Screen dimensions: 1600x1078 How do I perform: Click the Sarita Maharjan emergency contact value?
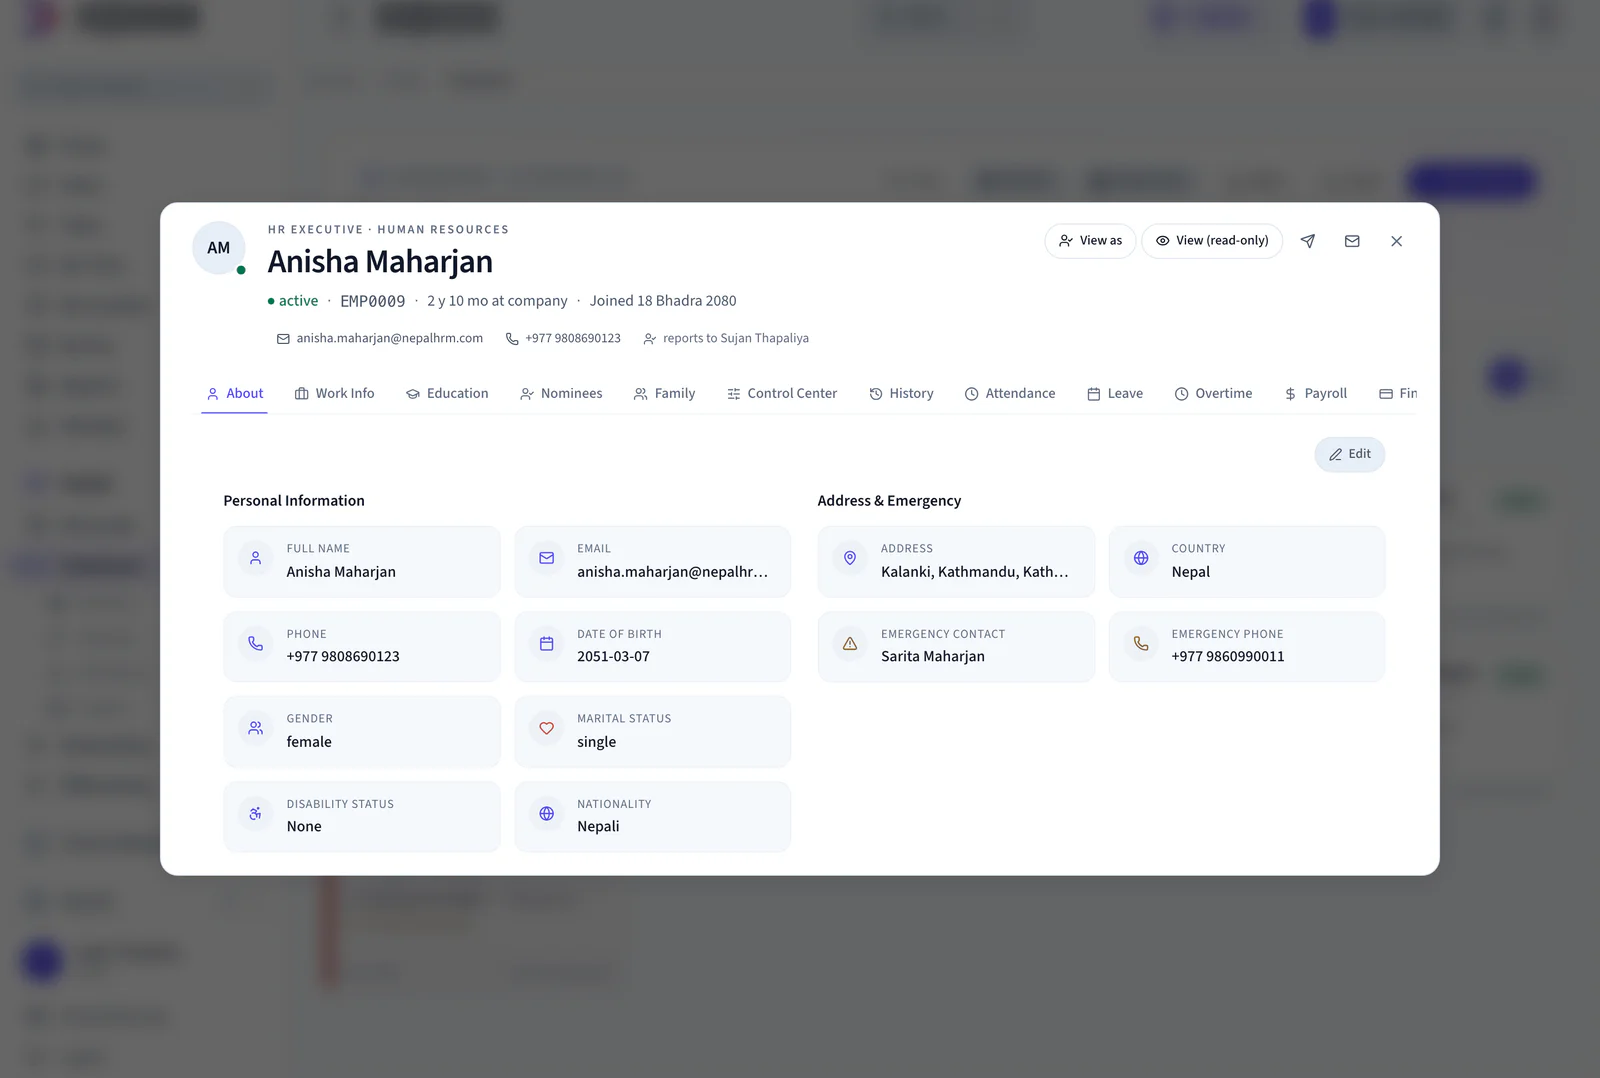click(x=933, y=657)
